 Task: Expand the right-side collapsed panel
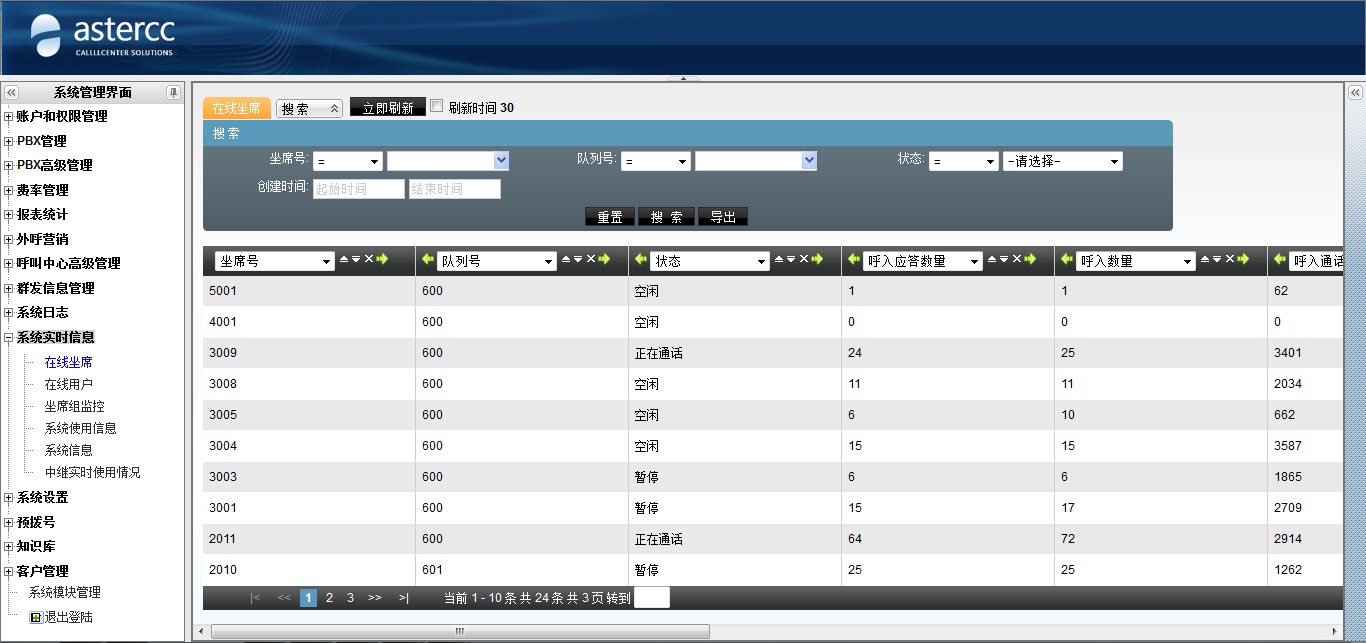(1355, 92)
